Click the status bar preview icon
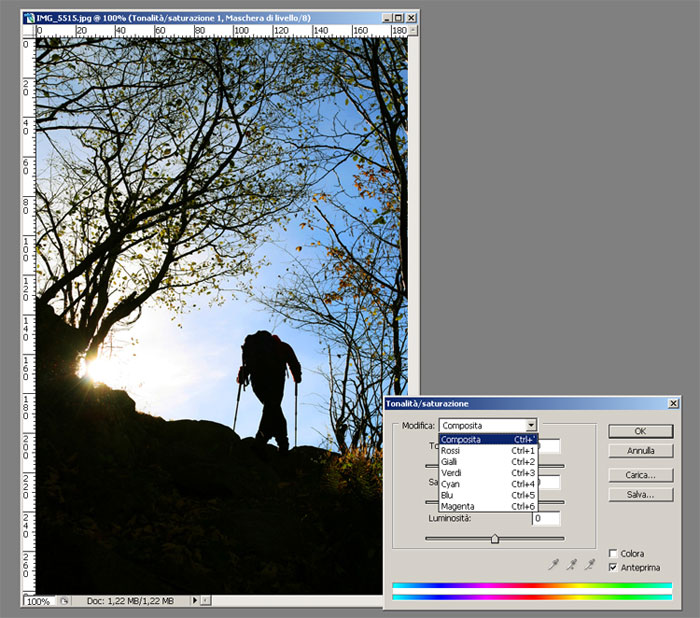This screenshot has height=618, width=700. pyautogui.click(x=65, y=601)
